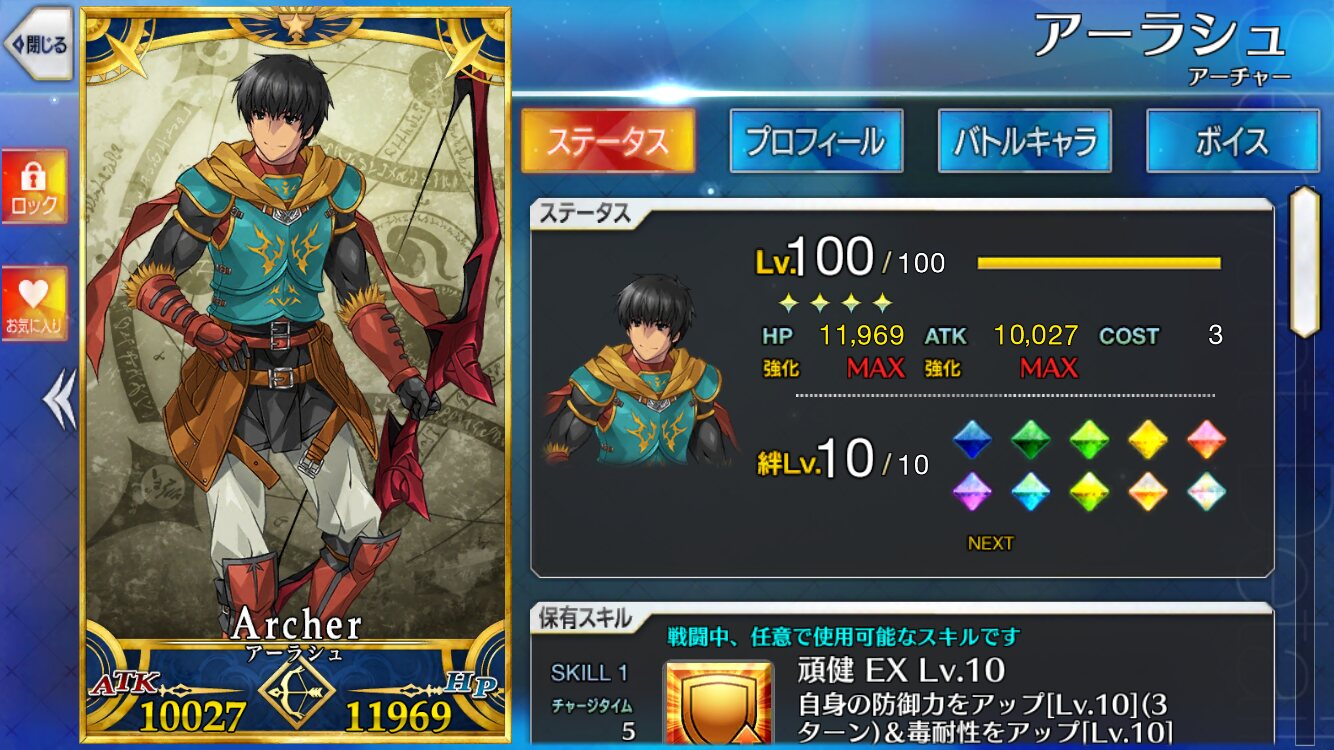Click the rainbow white bond crystal icon

point(1207,491)
